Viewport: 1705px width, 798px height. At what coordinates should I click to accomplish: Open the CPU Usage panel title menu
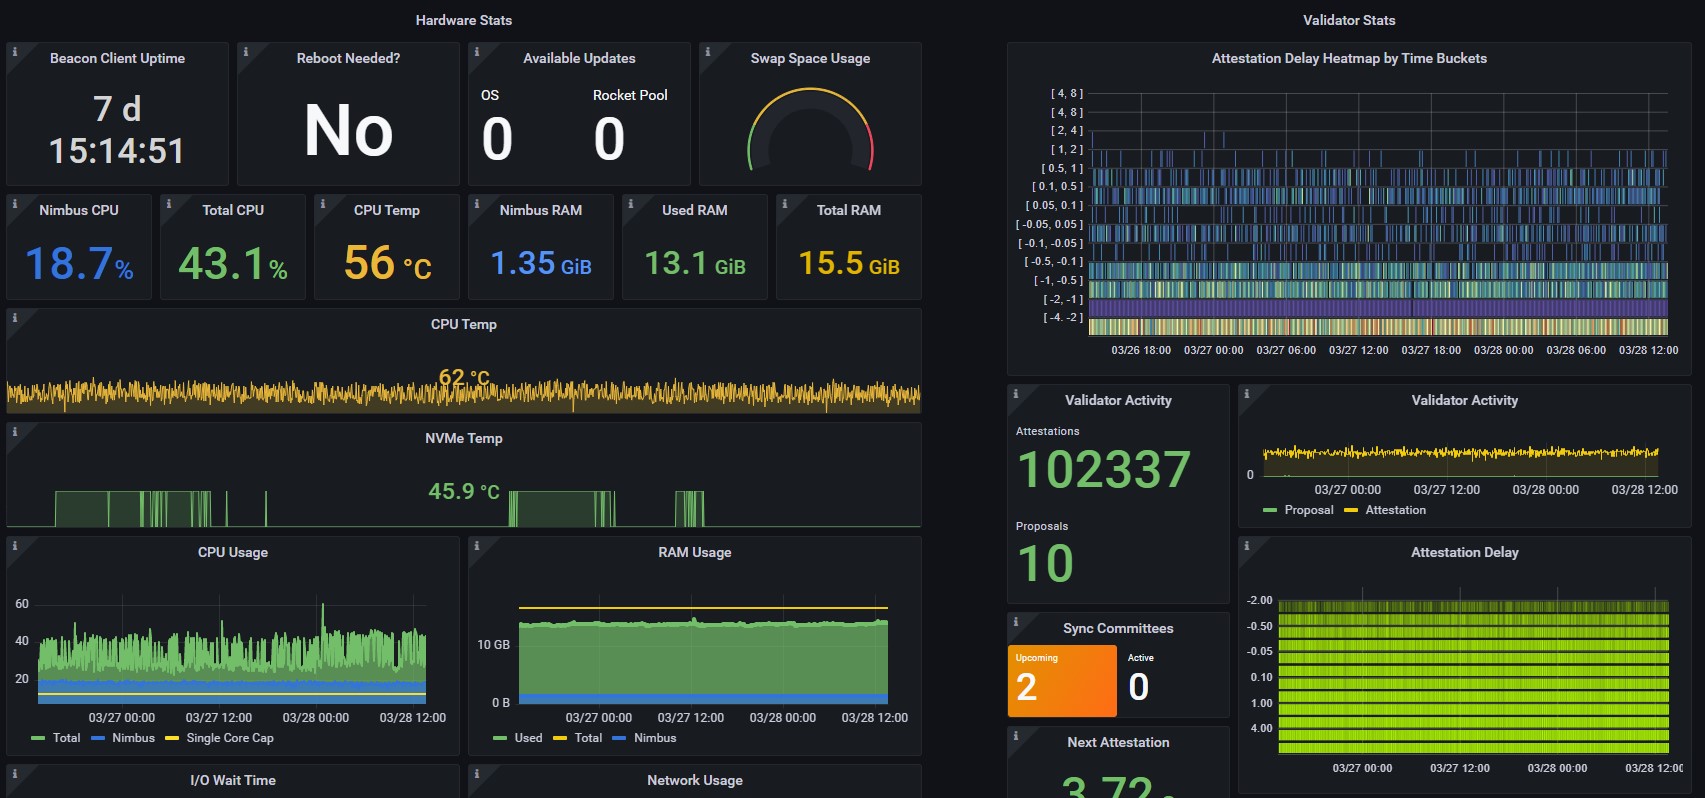click(x=233, y=552)
